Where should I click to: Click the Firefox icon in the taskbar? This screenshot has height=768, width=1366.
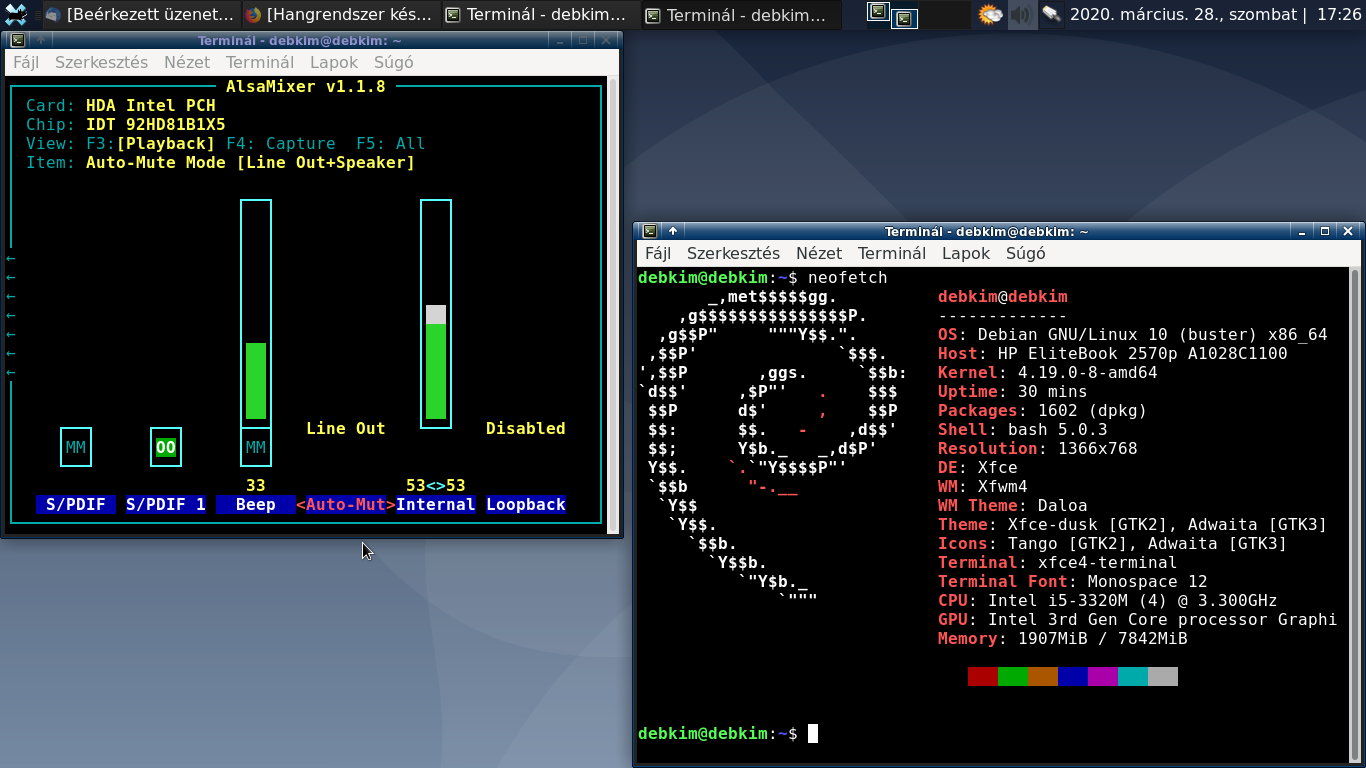(x=253, y=15)
